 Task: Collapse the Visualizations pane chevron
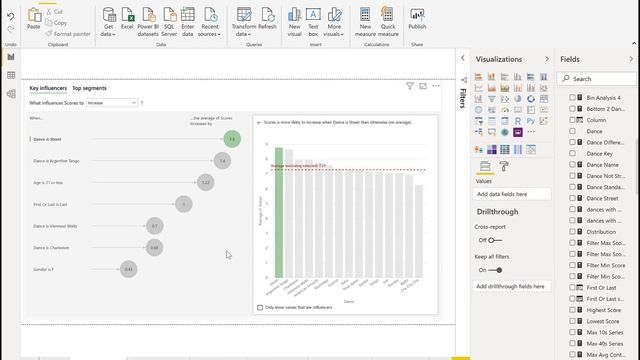[x=547, y=59]
